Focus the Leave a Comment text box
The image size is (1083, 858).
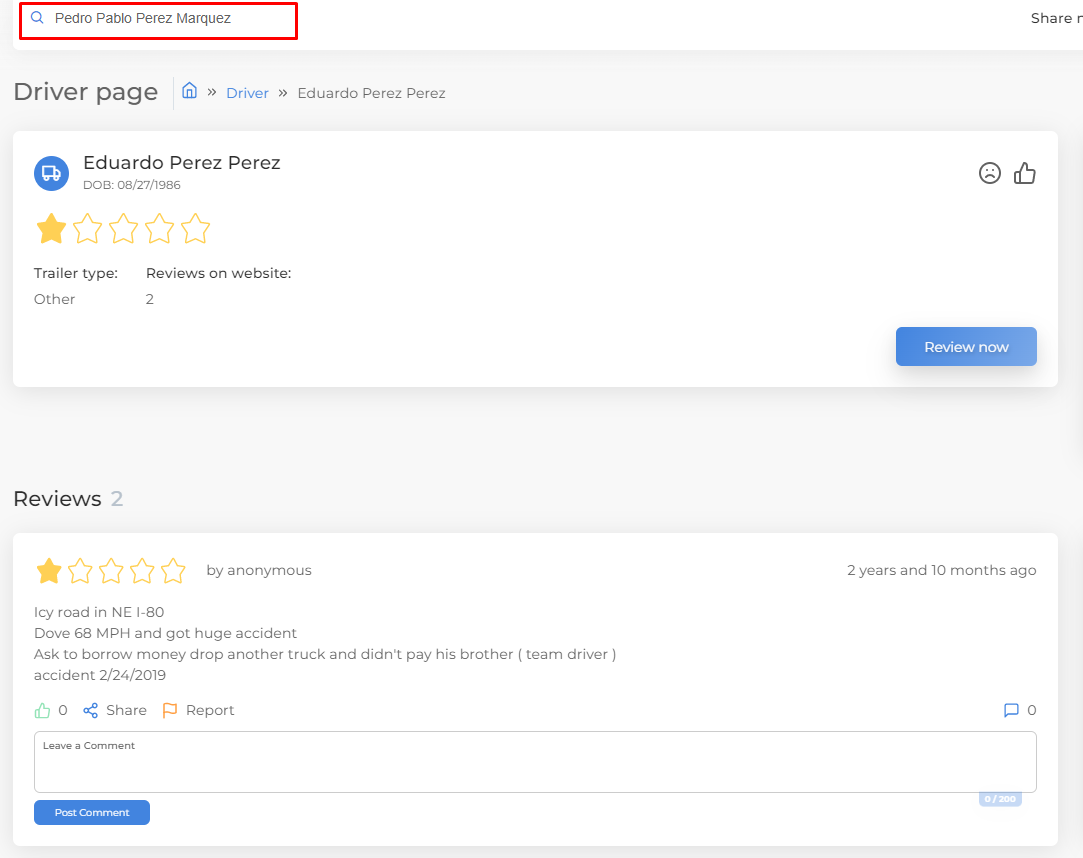click(535, 765)
